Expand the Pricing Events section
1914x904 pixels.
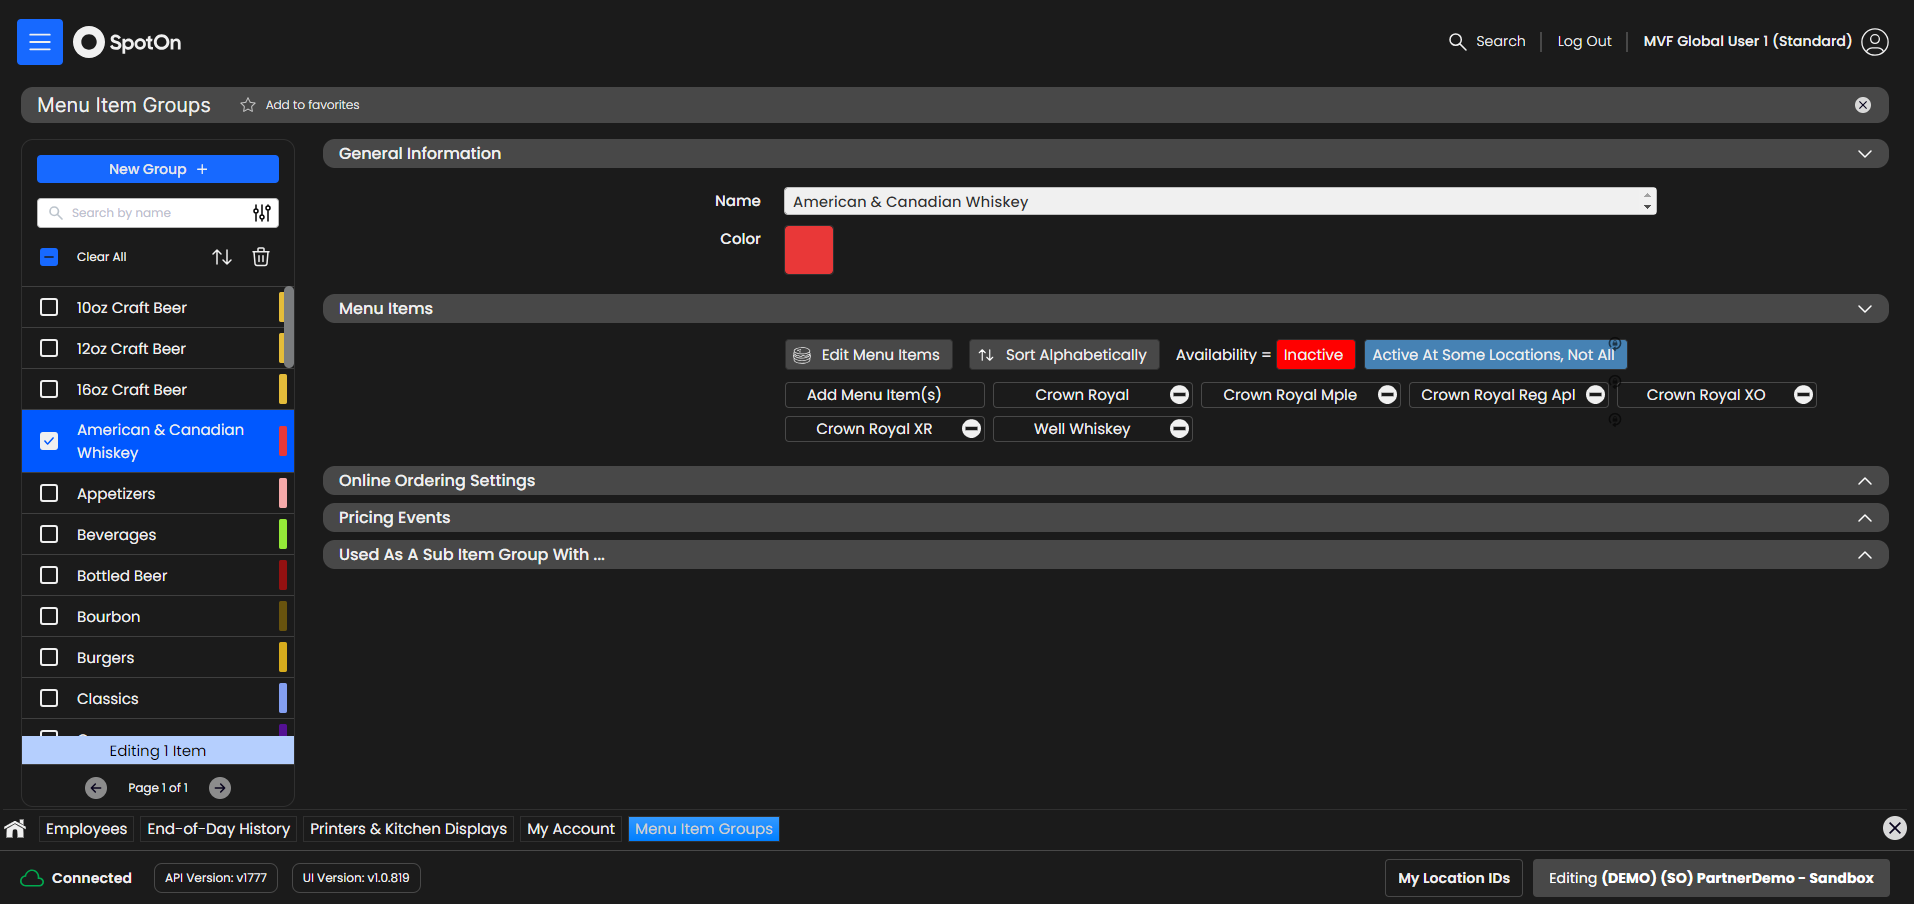(1865, 518)
